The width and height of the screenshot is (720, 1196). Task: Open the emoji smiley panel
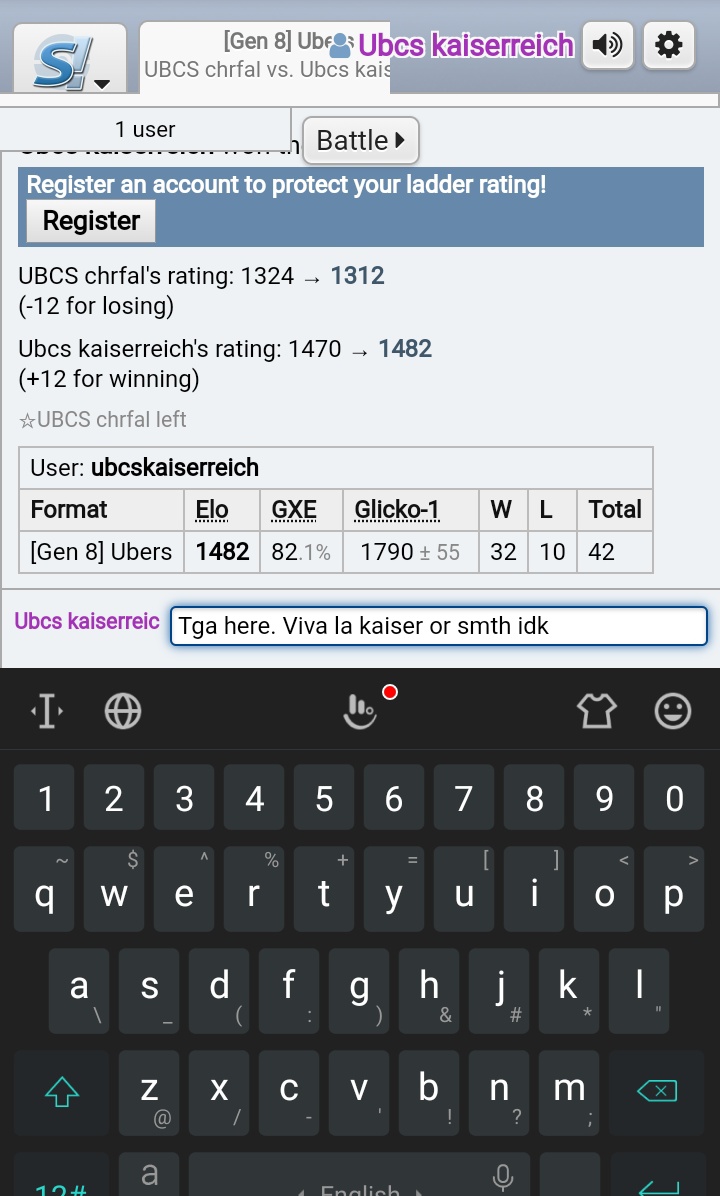pos(673,711)
